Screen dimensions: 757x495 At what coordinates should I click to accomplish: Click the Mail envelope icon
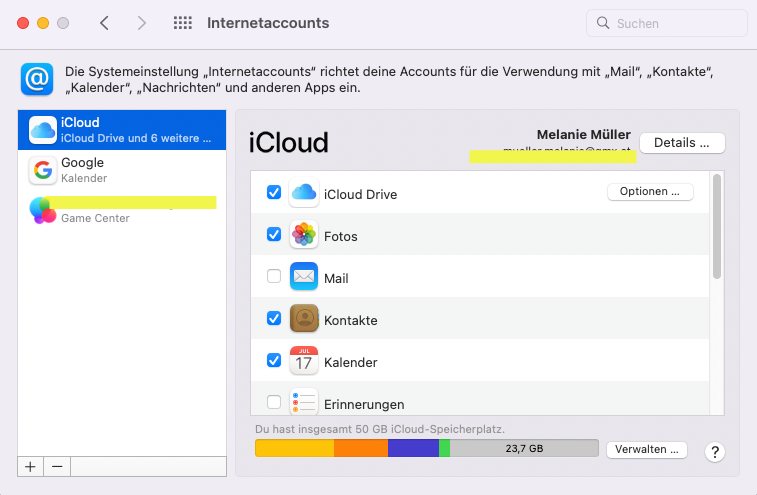point(304,277)
